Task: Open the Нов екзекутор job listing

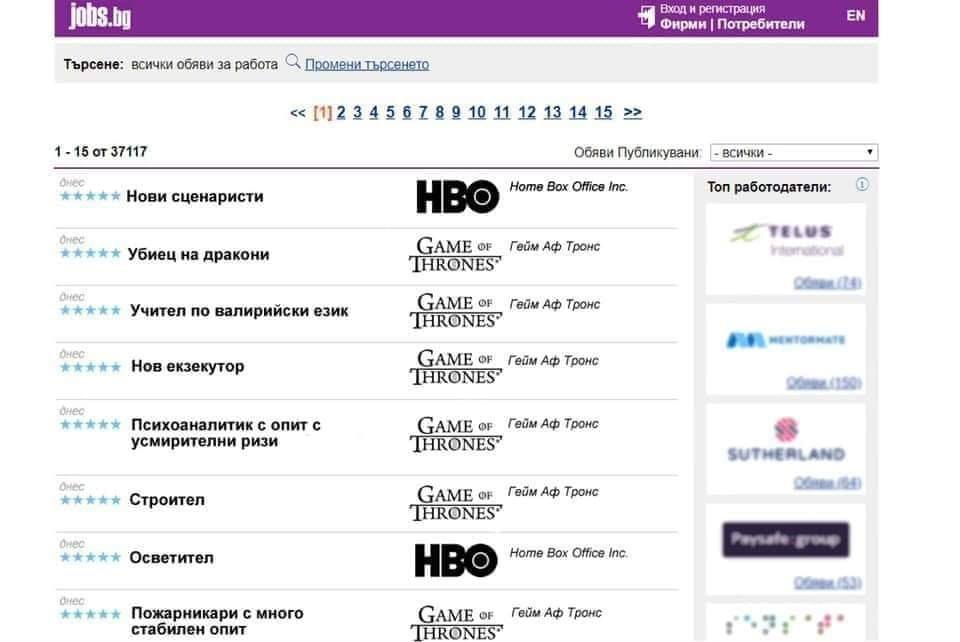Action: 187,366
